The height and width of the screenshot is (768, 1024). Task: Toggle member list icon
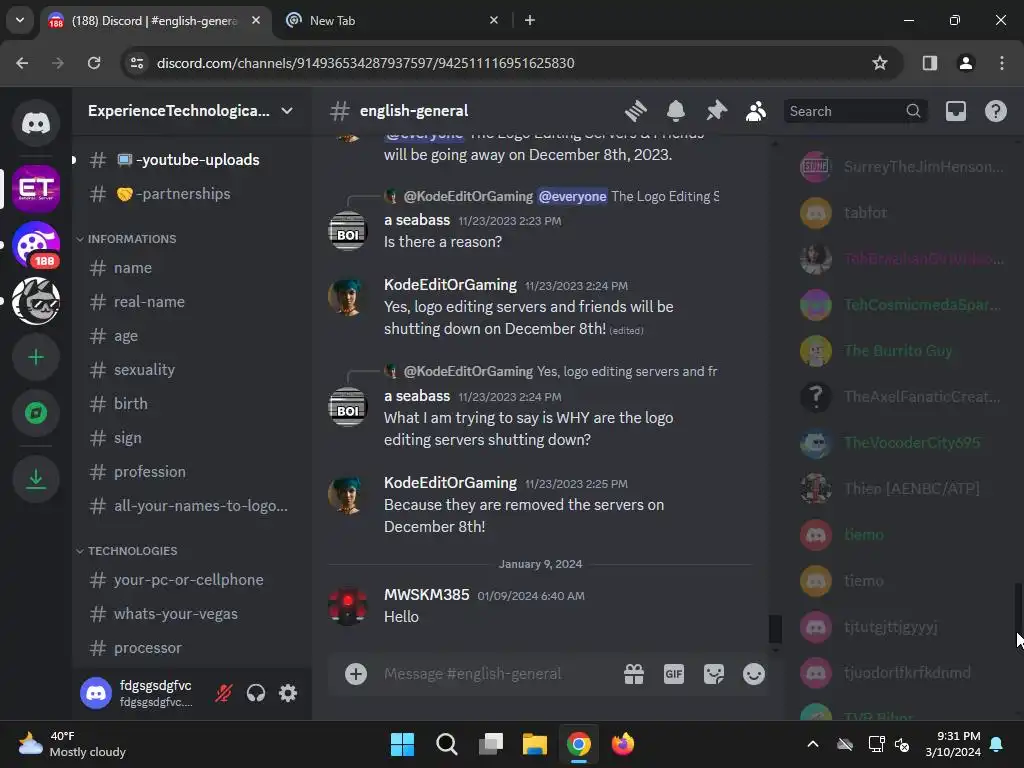tap(756, 111)
